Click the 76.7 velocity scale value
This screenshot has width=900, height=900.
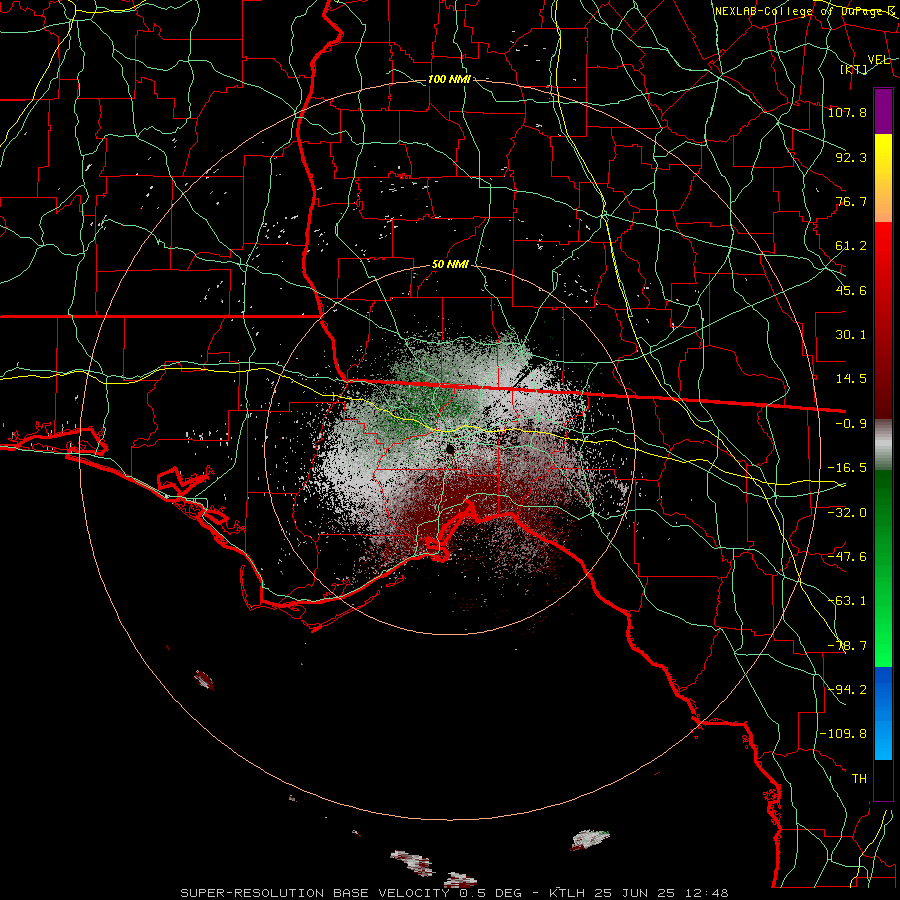pos(851,201)
